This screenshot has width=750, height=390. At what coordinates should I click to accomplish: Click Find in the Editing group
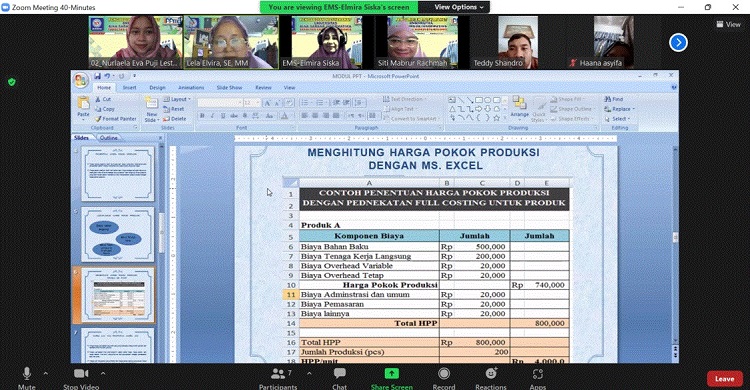point(614,99)
